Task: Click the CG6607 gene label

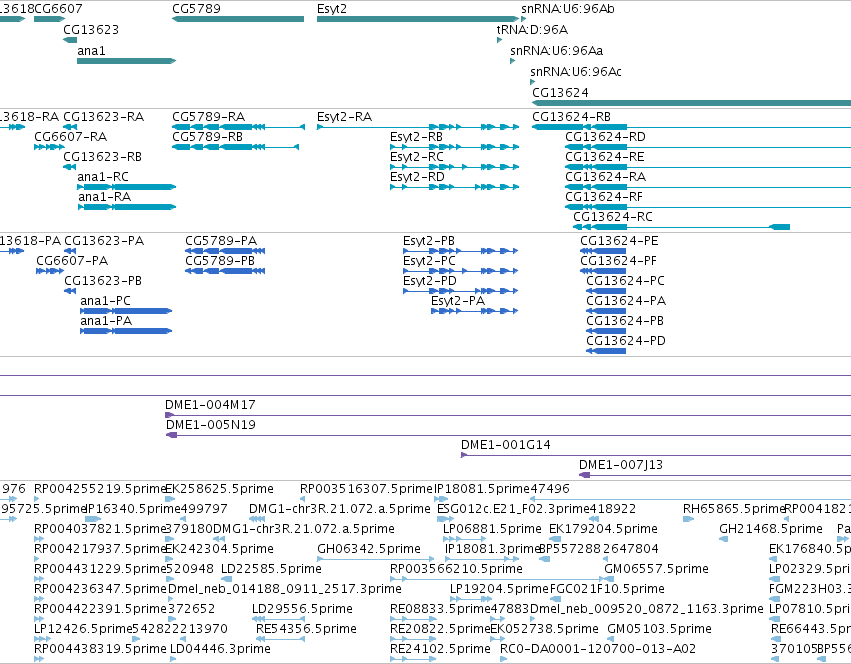Action: pos(58,9)
